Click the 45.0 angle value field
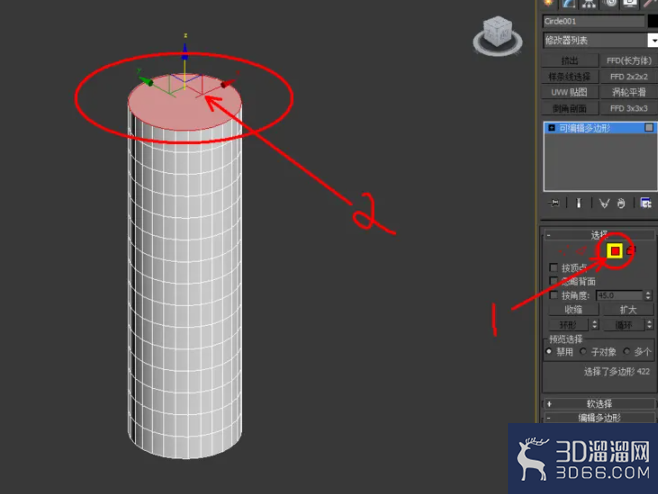Viewport: 658px width, 494px height. (619, 295)
